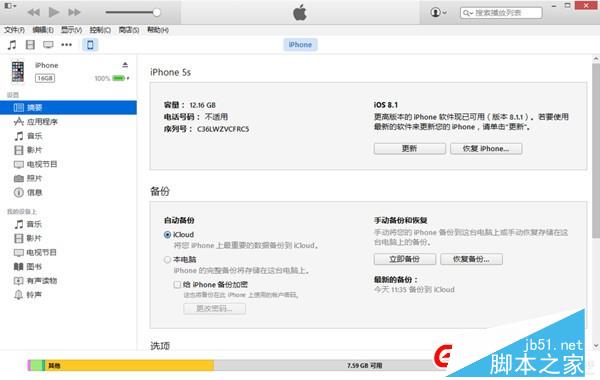Screen dimensions: 600x380
Task: Click the 恢复 iPhone... button
Action: click(486, 148)
